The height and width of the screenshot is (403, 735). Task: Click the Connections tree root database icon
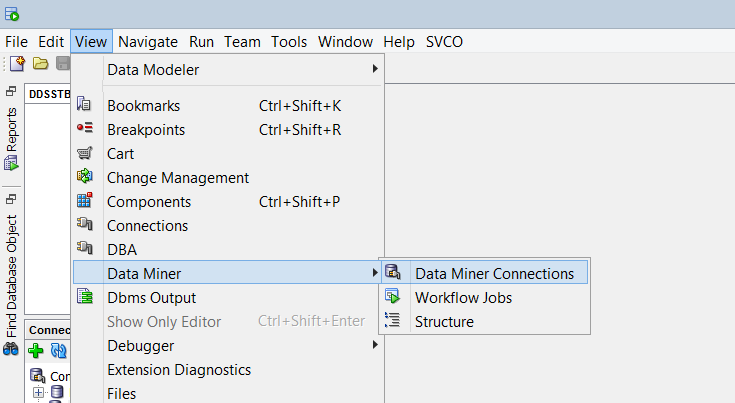click(38, 375)
